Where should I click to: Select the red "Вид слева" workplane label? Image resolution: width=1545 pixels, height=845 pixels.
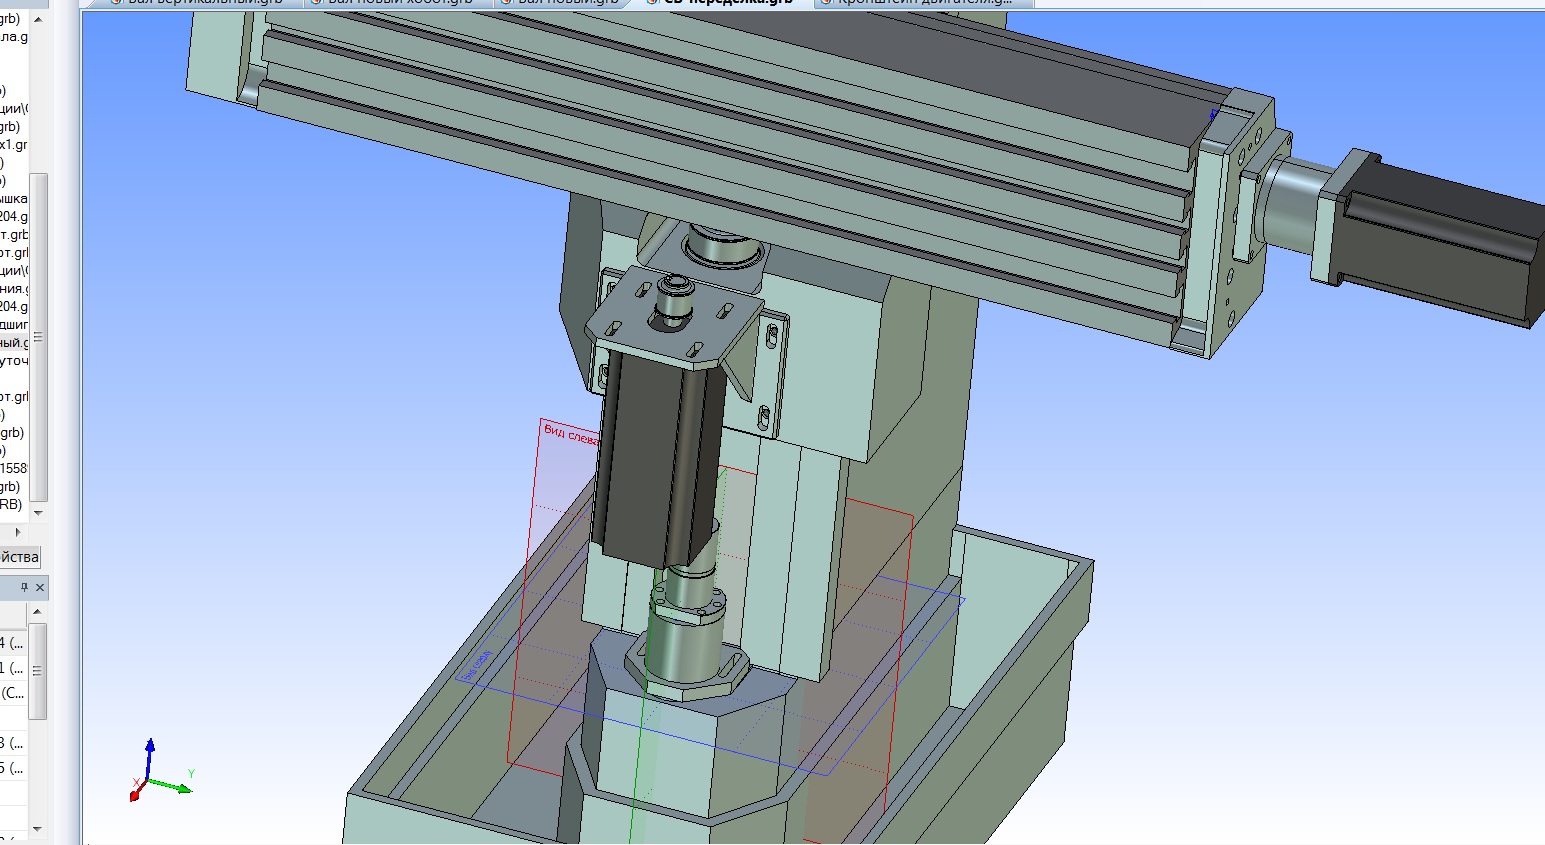[571, 434]
